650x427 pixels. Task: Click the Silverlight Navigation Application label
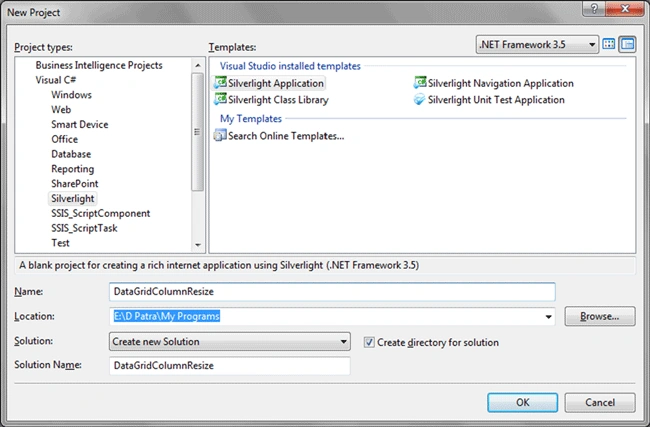(501, 83)
